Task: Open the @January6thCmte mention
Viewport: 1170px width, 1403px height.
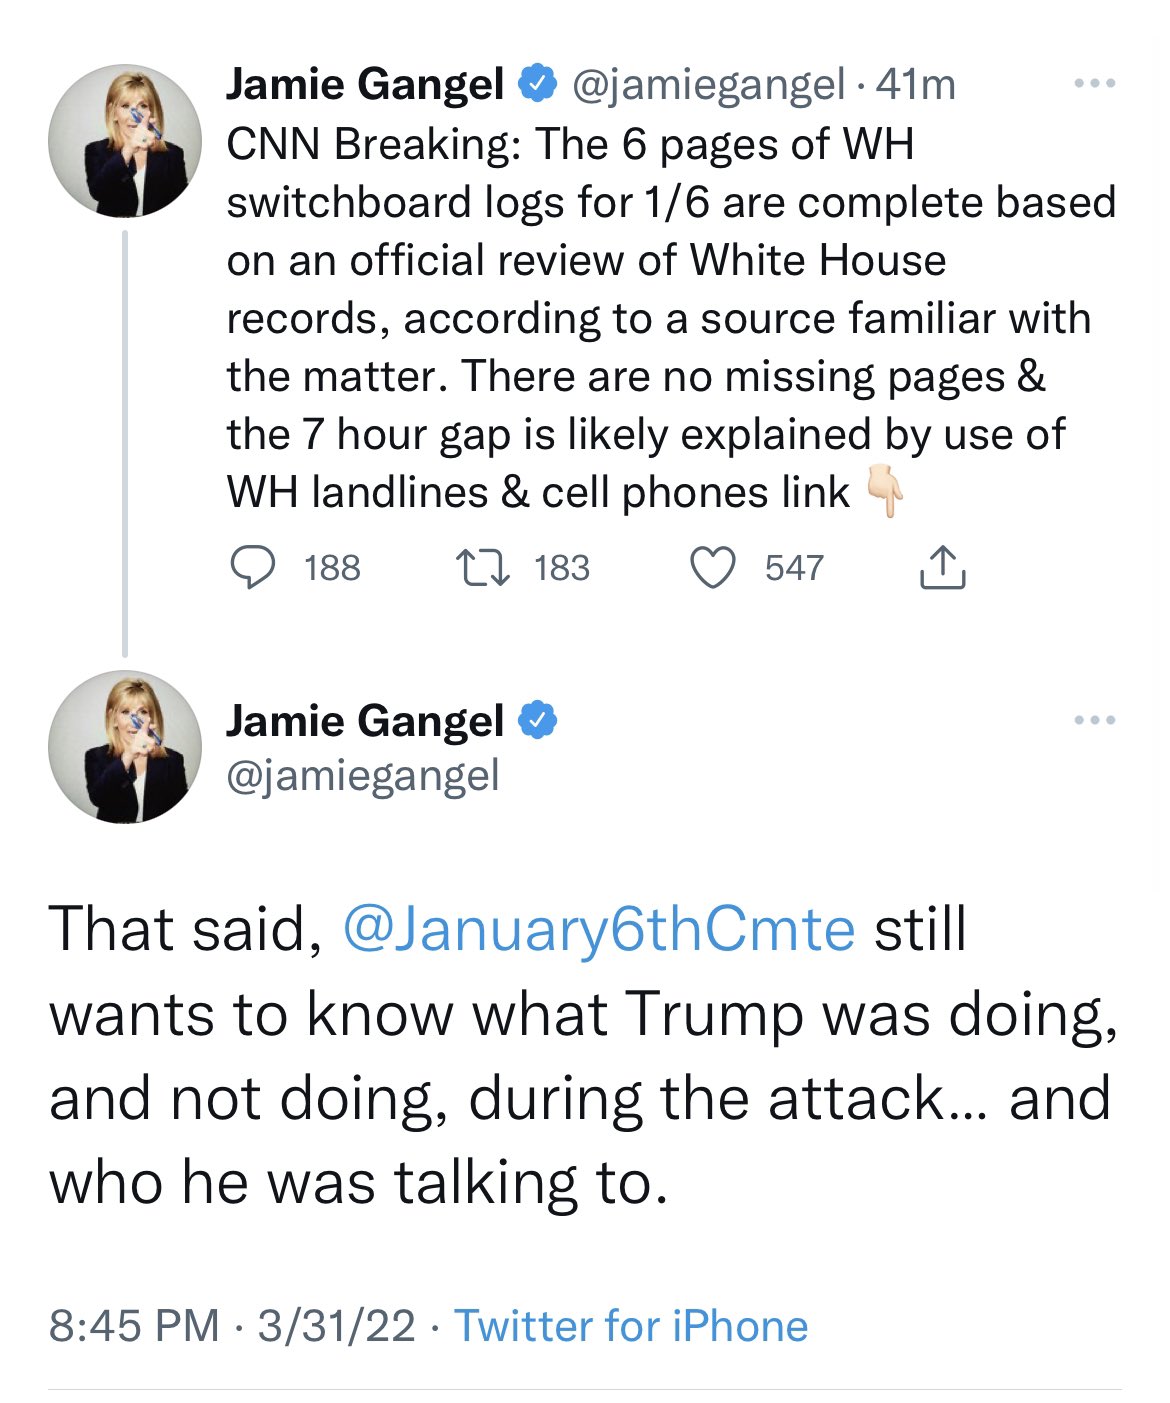Action: tap(599, 929)
